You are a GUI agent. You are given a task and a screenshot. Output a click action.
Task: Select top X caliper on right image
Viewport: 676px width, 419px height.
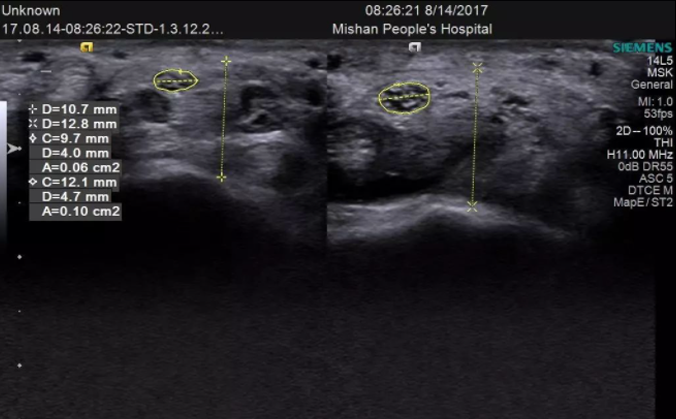point(478,67)
